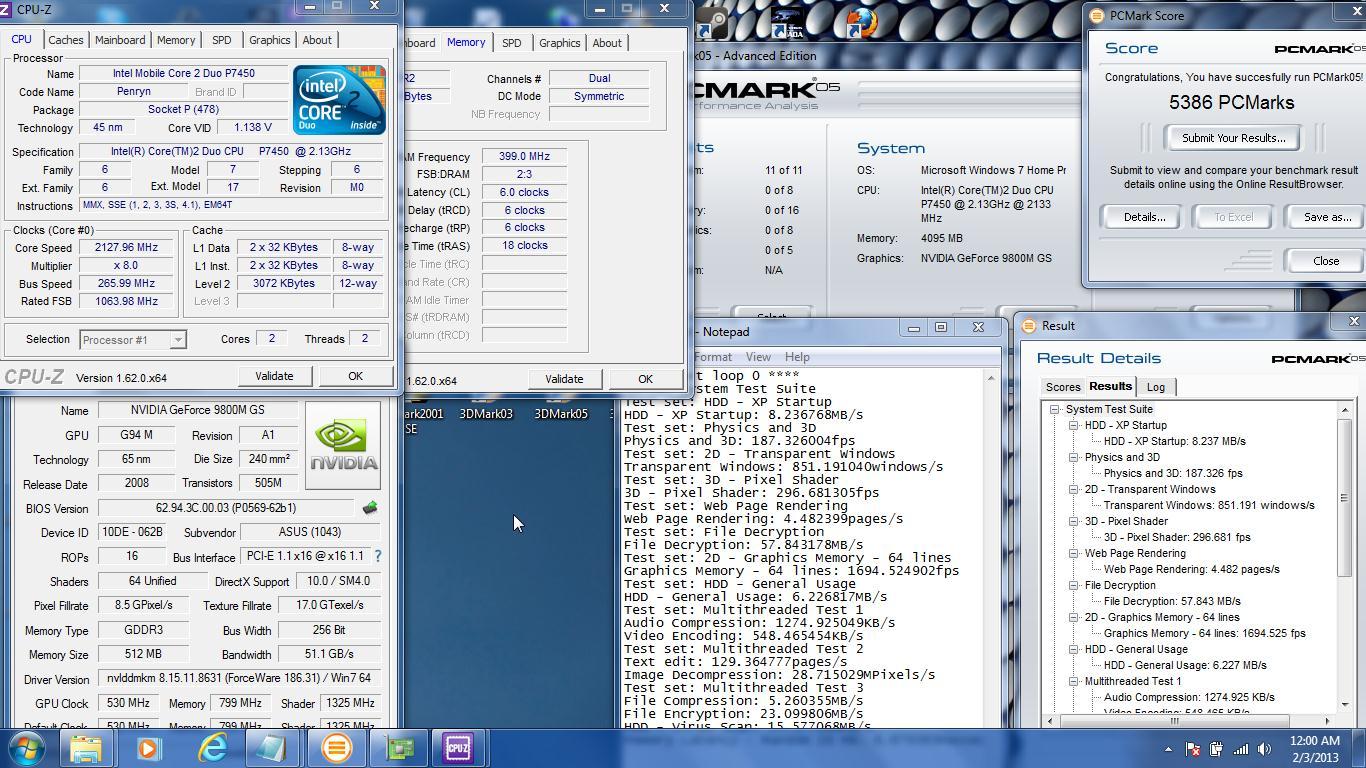The image size is (1366, 768).
Task: Click Validate in second CPU-Z window
Action: coord(564,379)
